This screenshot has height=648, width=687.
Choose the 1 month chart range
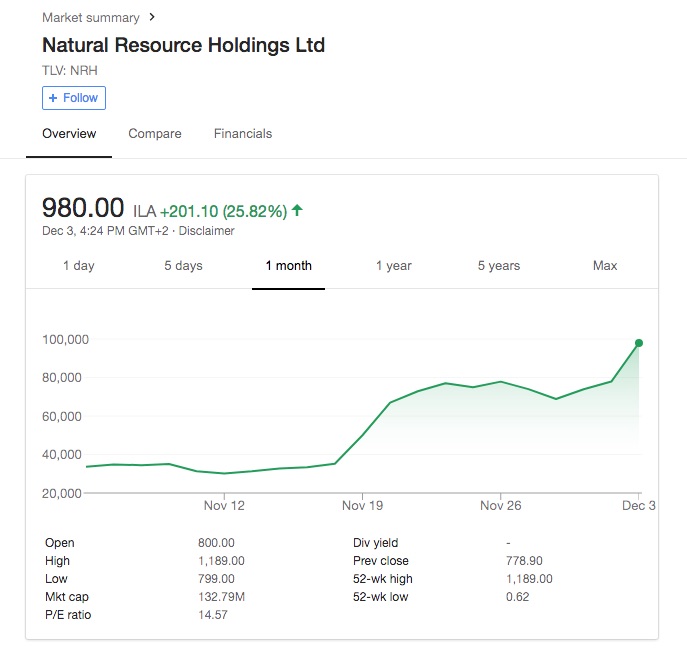(288, 266)
